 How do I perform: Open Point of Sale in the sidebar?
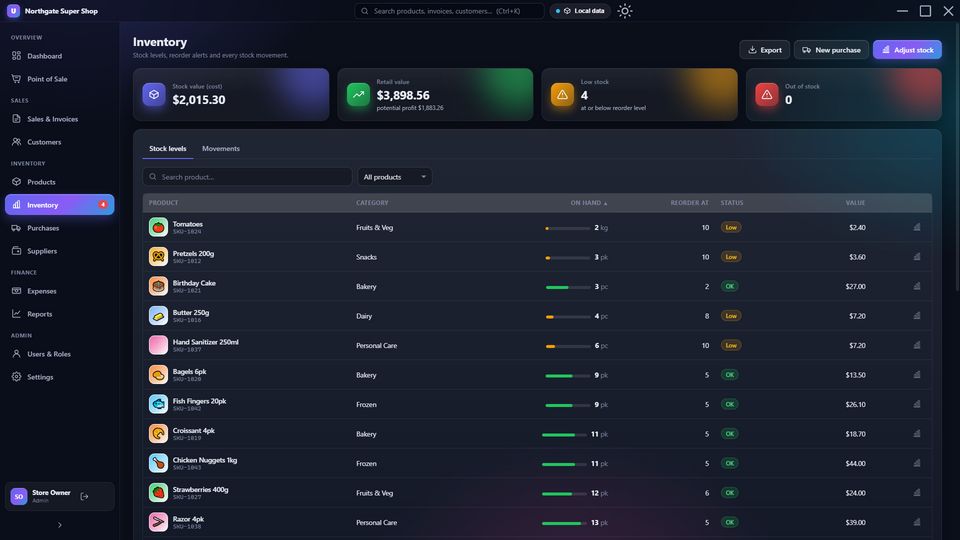click(59, 79)
